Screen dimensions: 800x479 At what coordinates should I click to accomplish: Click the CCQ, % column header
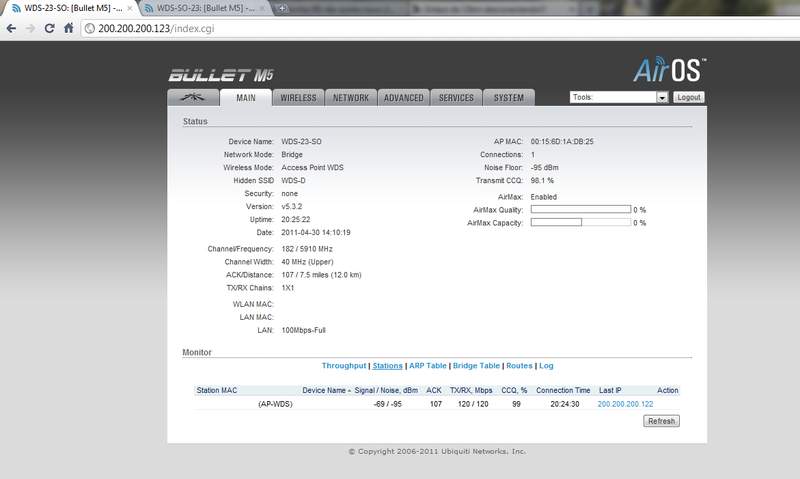click(x=514, y=390)
